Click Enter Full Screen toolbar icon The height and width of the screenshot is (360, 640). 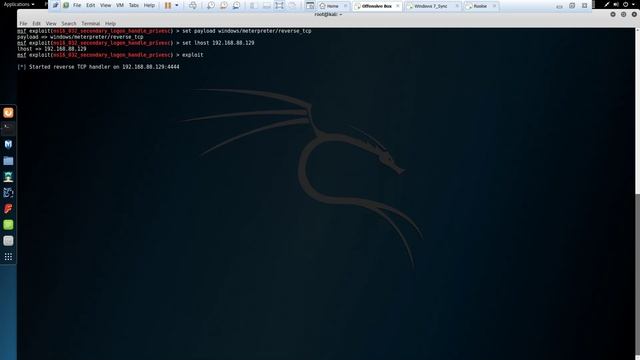(x=279, y=5)
